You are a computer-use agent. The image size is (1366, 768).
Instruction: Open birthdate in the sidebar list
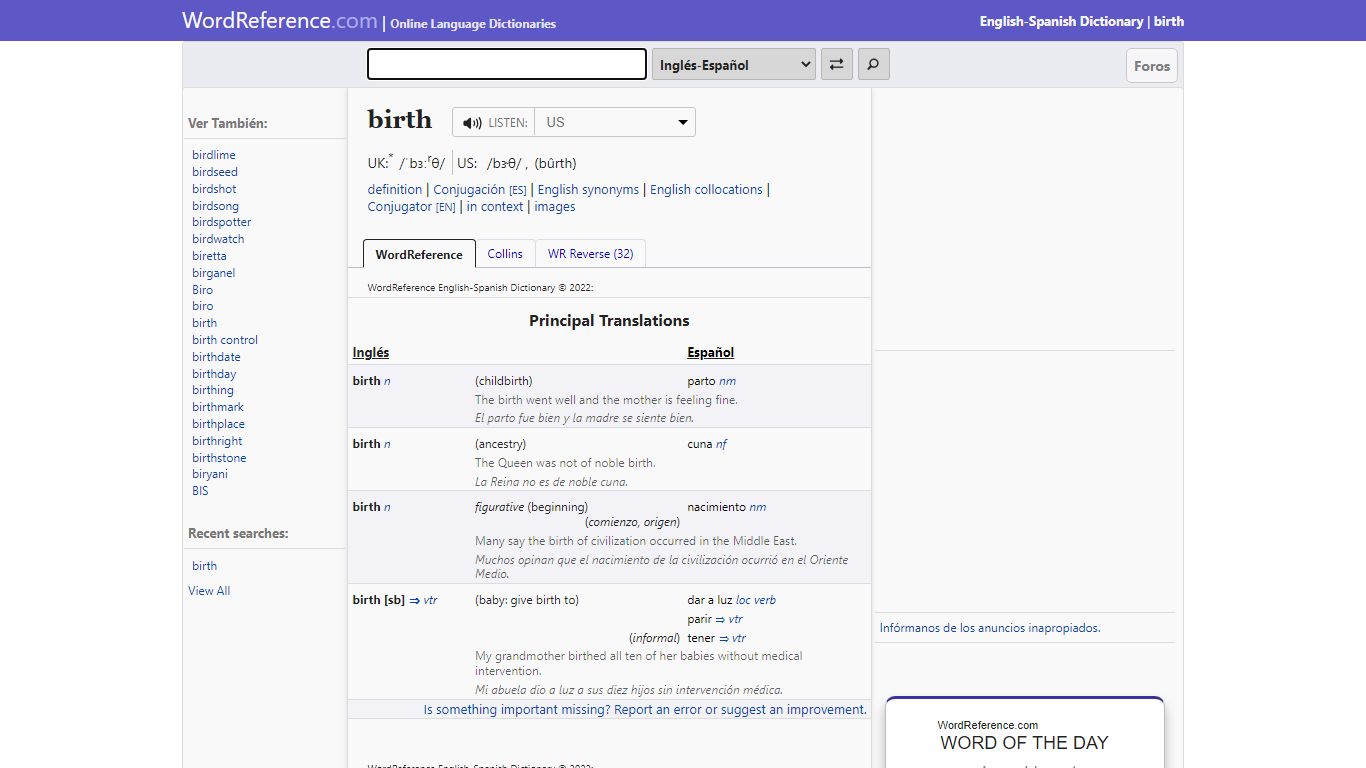[216, 357]
